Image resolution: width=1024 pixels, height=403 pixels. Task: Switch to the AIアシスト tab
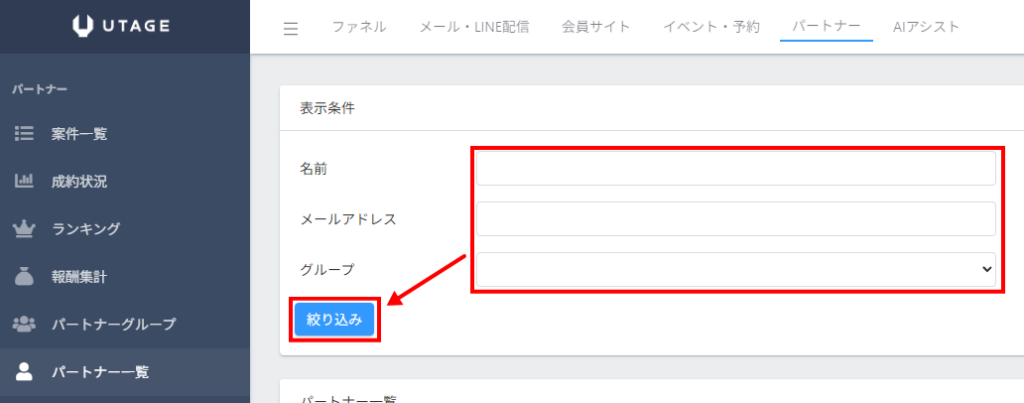click(x=926, y=27)
